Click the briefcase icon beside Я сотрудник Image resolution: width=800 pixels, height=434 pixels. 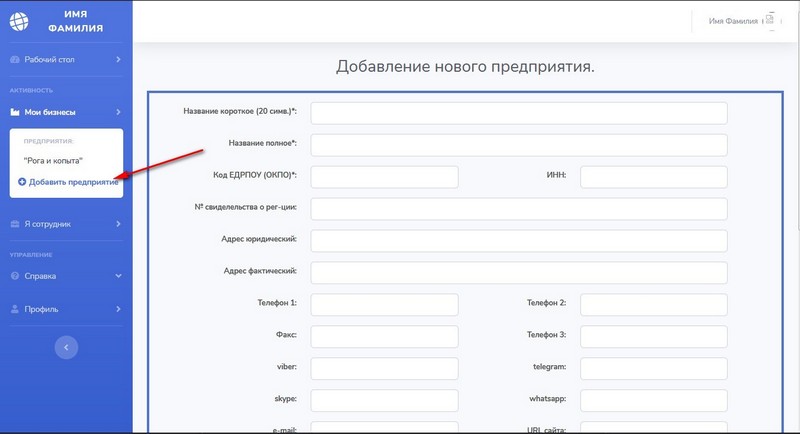[15, 224]
